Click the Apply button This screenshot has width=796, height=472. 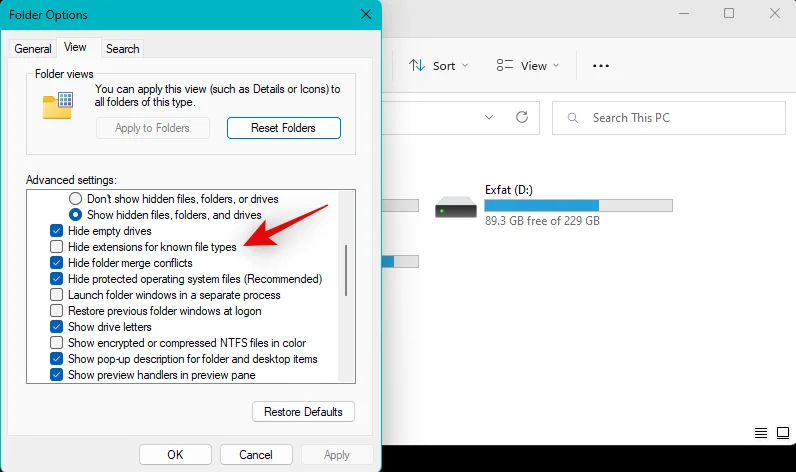pyautogui.click(x=337, y=455)
